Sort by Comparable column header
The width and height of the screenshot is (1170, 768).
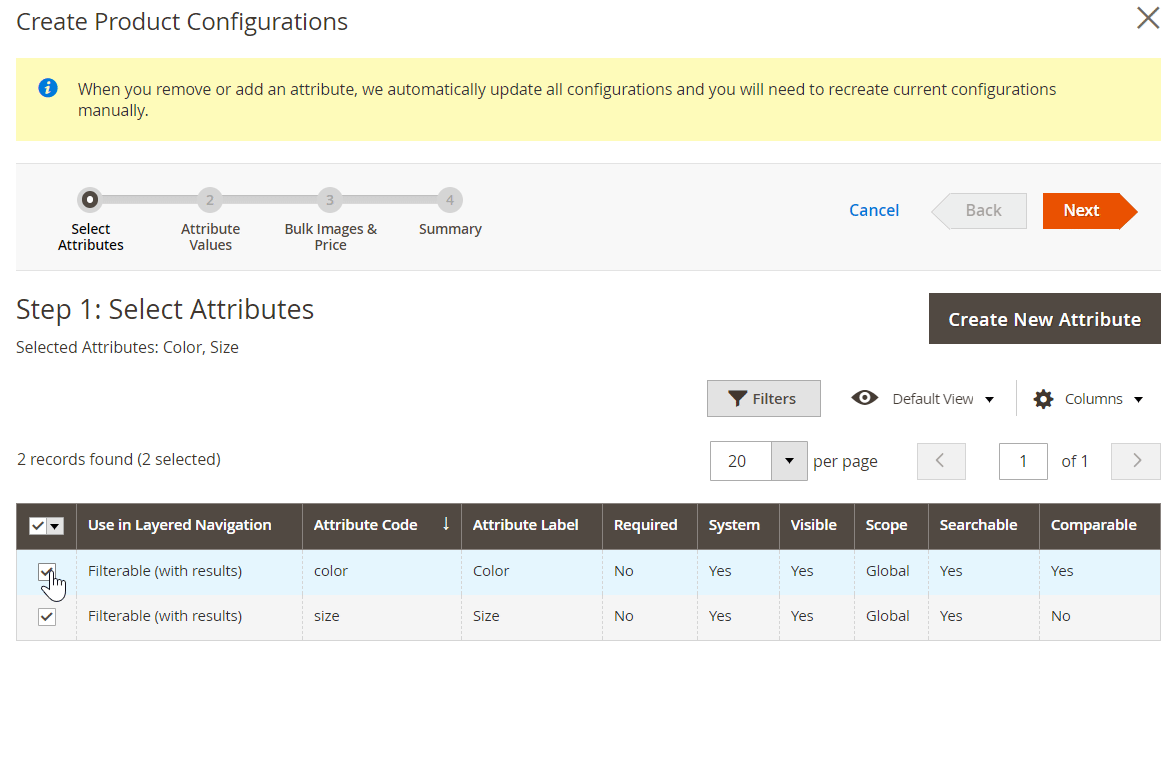tap(1100, 525)
